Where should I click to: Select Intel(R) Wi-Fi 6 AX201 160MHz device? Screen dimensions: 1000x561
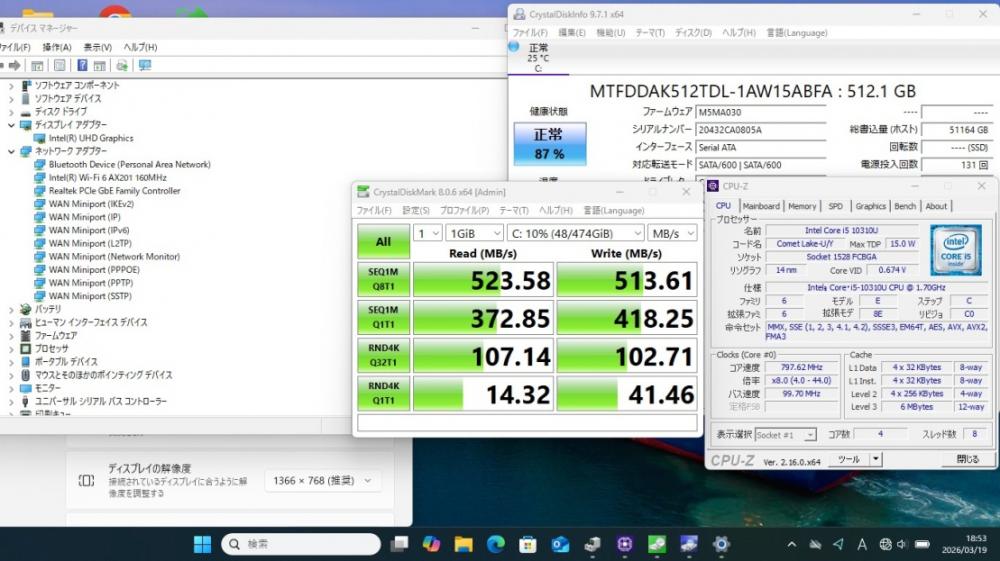pyautogui.click(x=107, y=178)
